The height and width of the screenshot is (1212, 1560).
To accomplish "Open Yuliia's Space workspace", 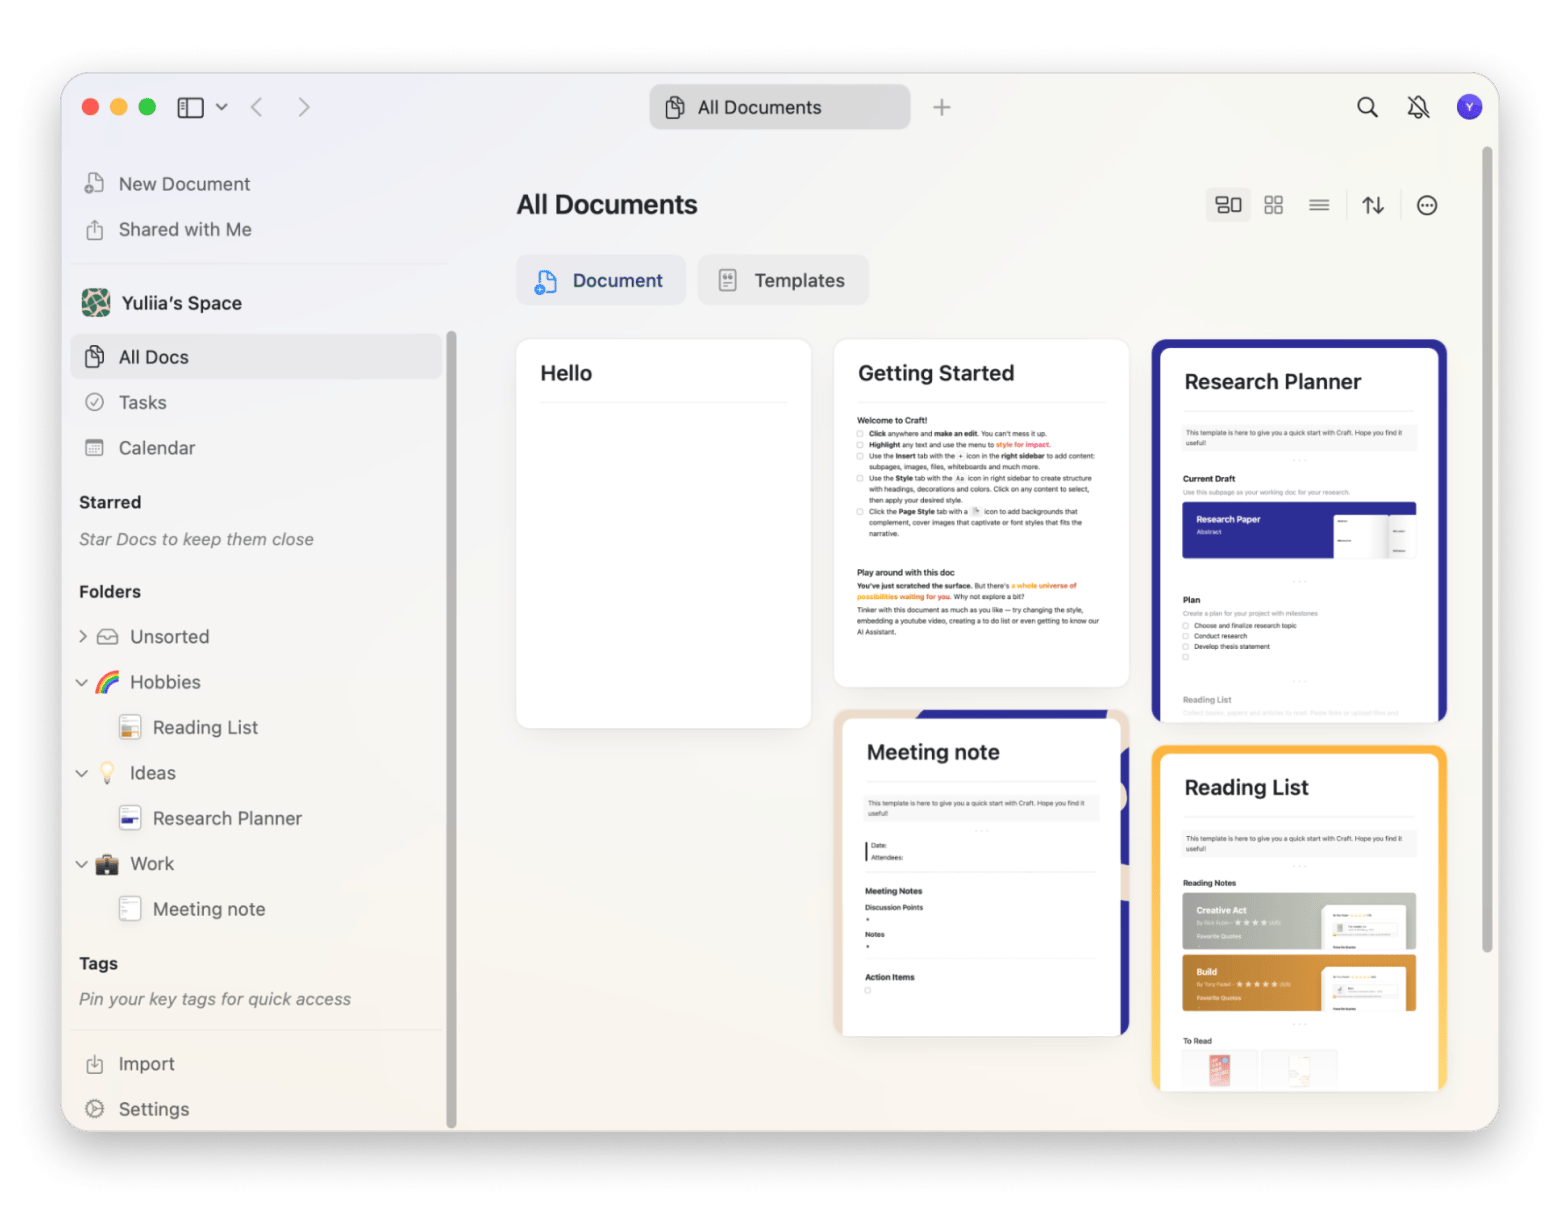I will 162,303.
